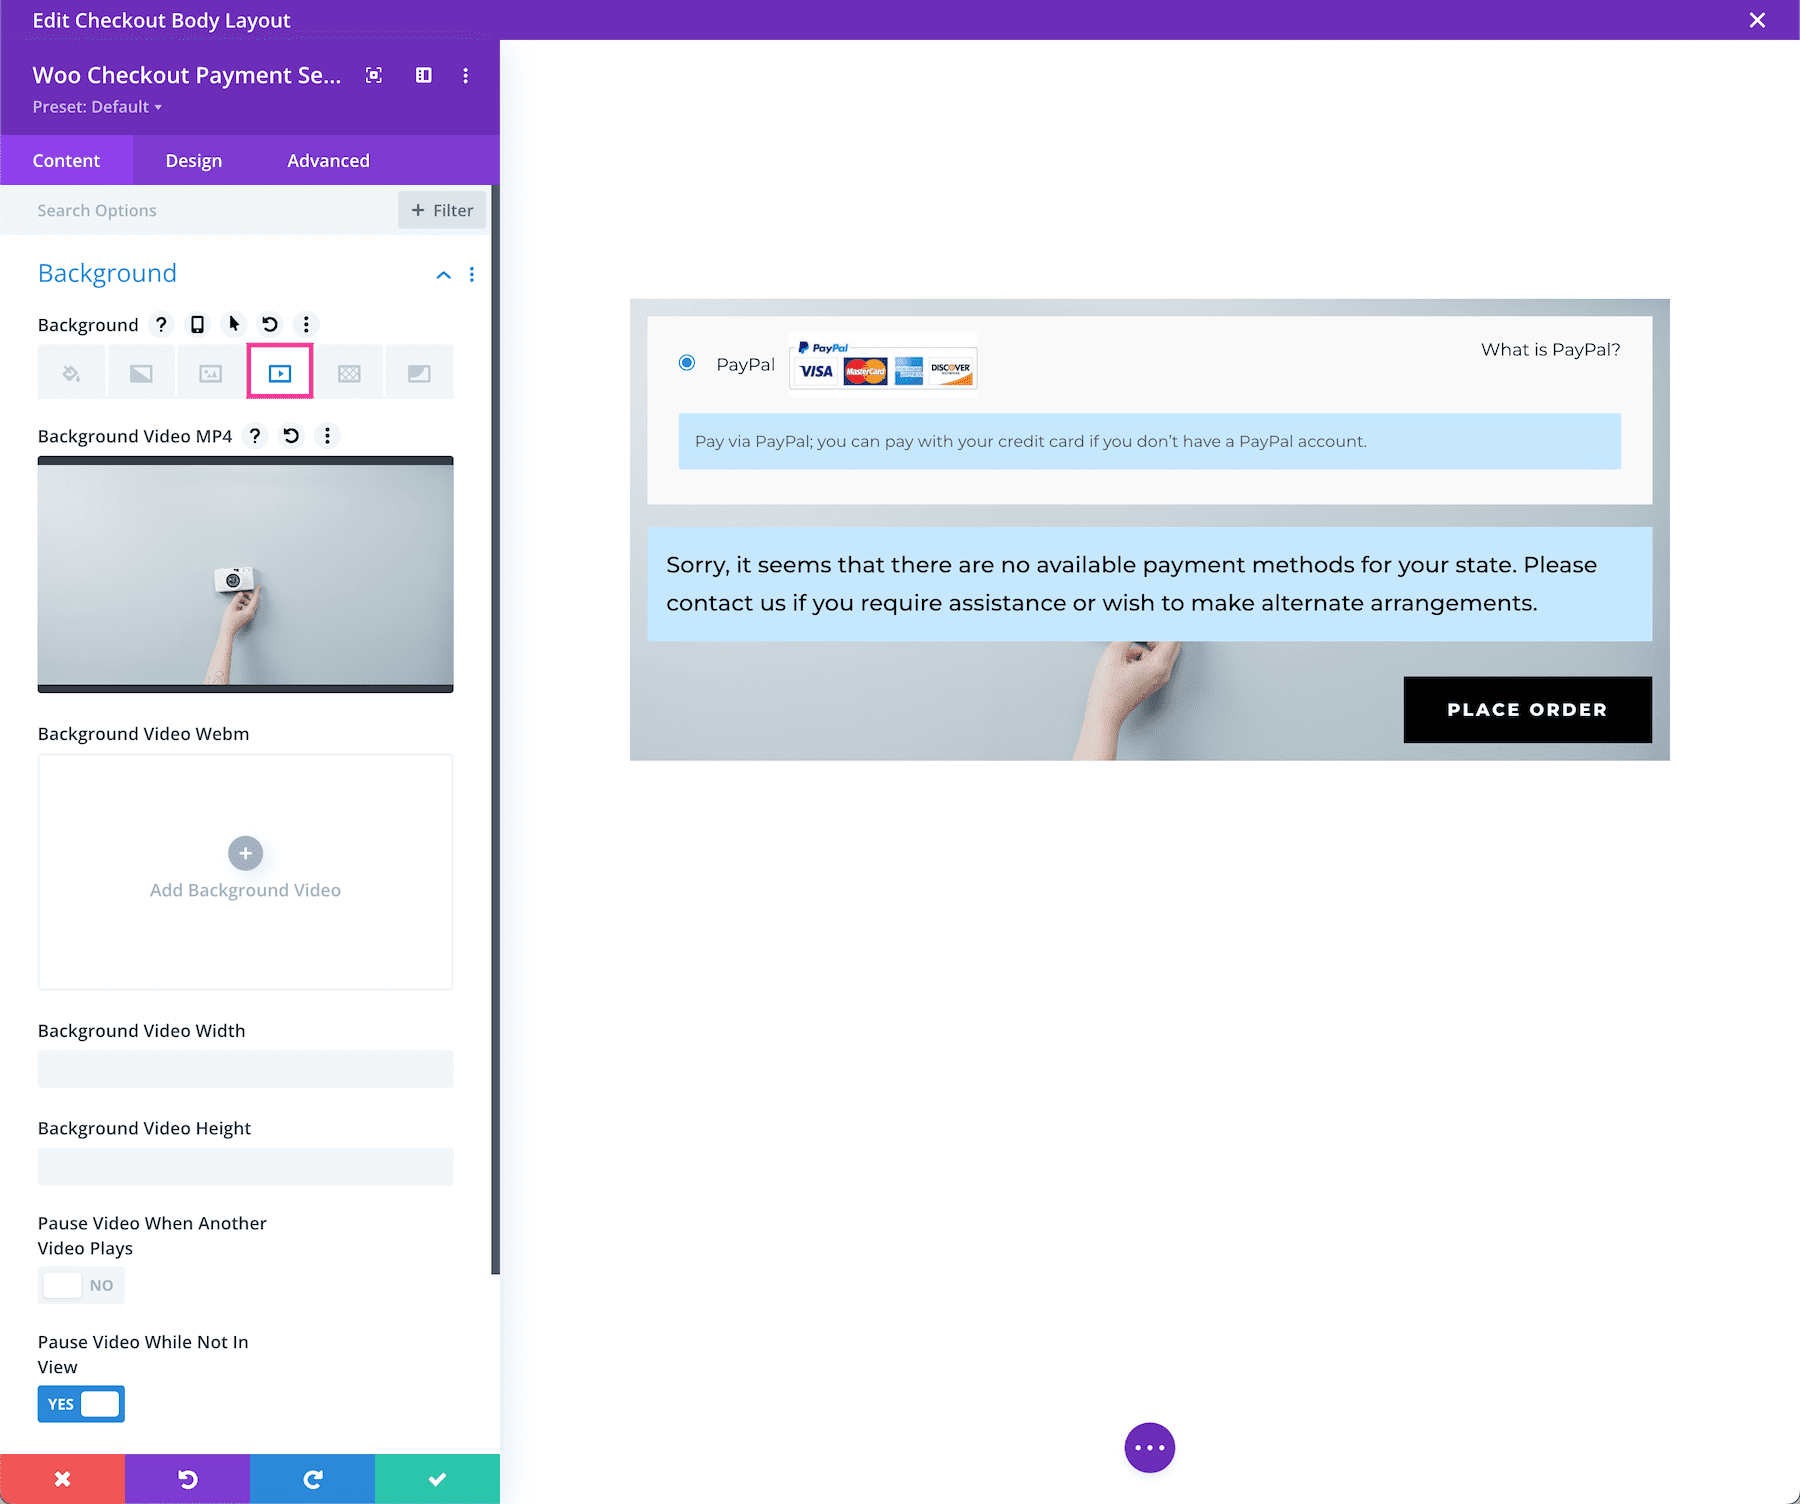
Task: Select the background image icon
Action: coord(210,371)
